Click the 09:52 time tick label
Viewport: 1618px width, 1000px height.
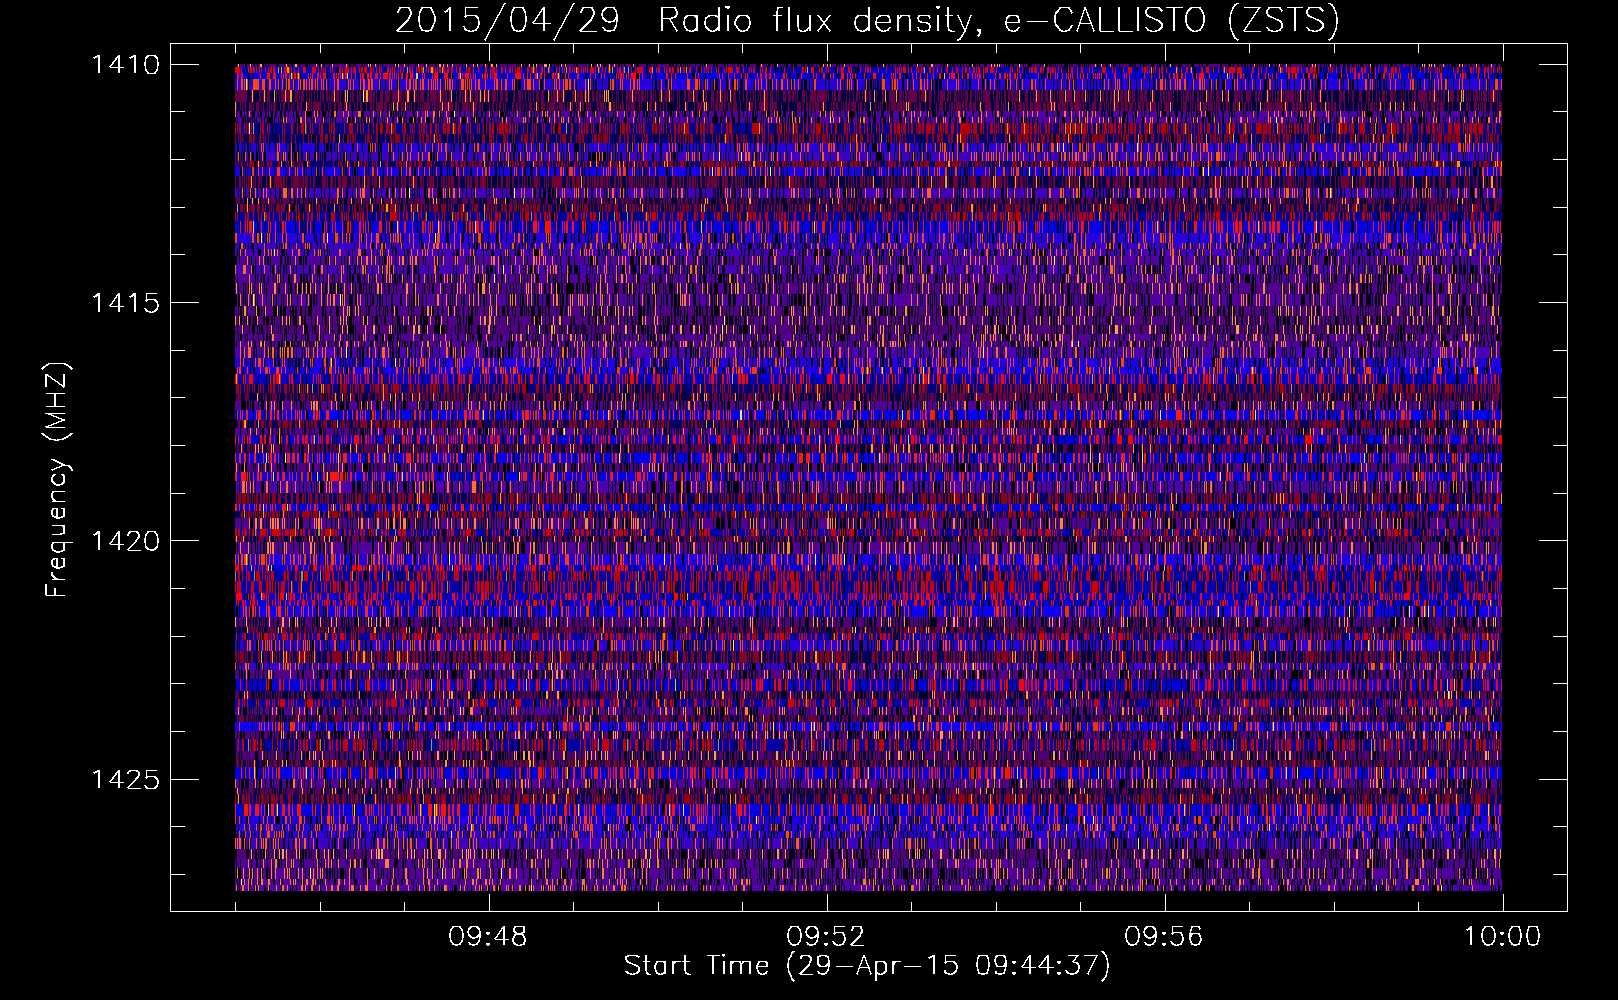[x=825, y=937]
